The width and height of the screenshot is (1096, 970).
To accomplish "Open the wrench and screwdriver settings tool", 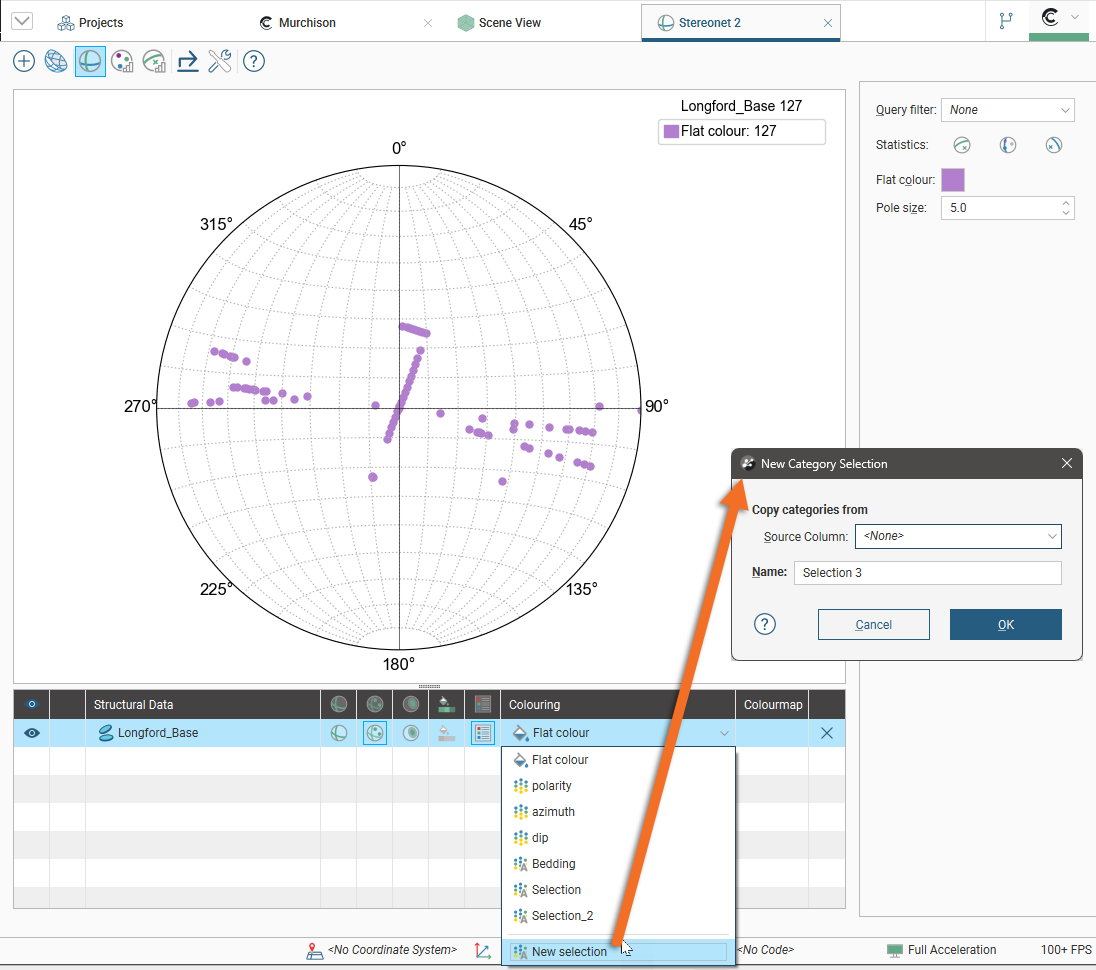I will [x=220, y=62].
